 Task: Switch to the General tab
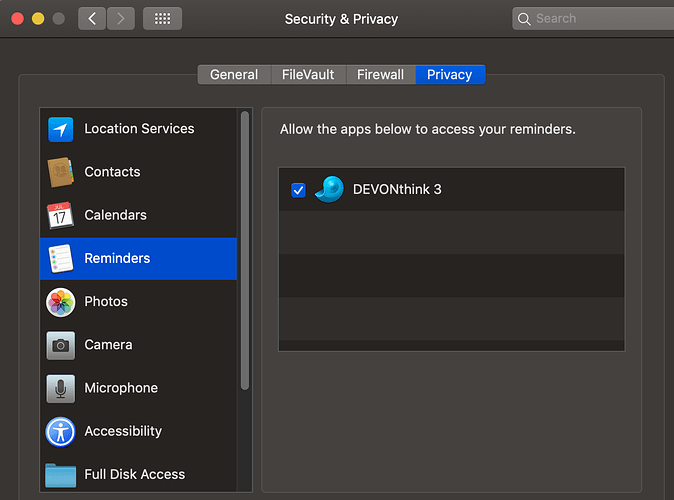(x=234, y=75)
